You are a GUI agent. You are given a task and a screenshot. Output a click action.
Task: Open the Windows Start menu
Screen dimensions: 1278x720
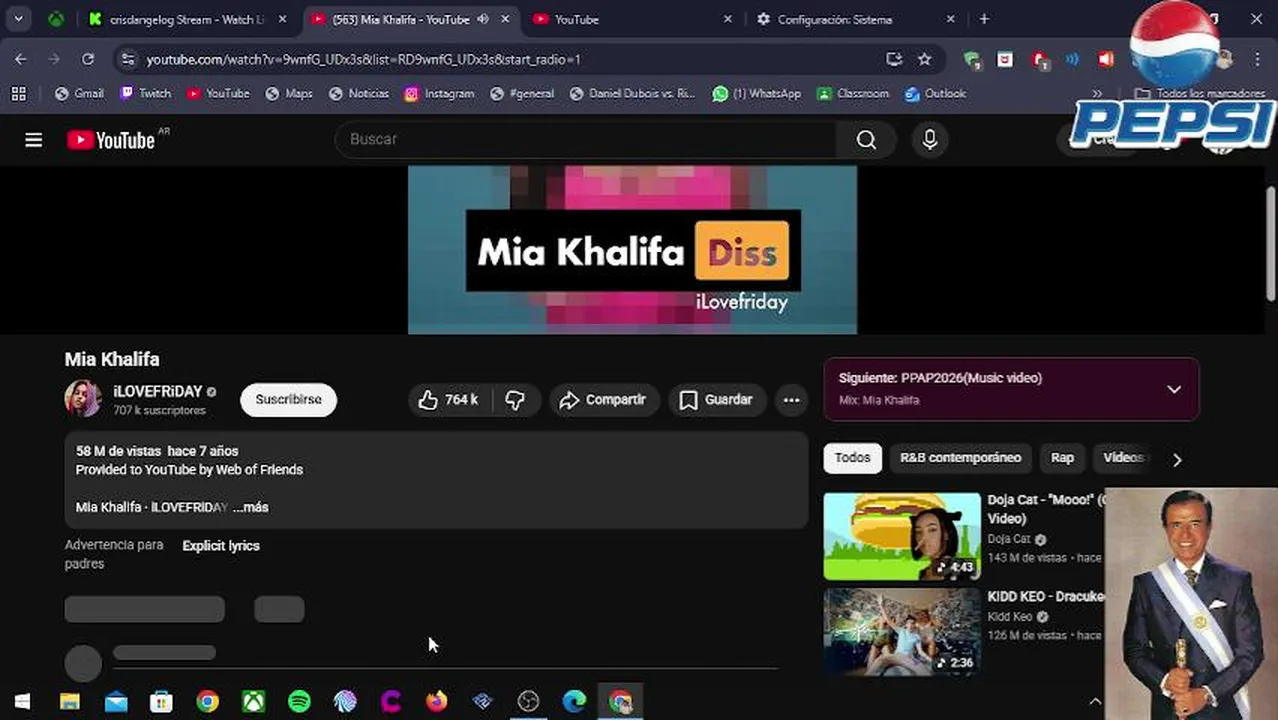(x=22, y=702)
